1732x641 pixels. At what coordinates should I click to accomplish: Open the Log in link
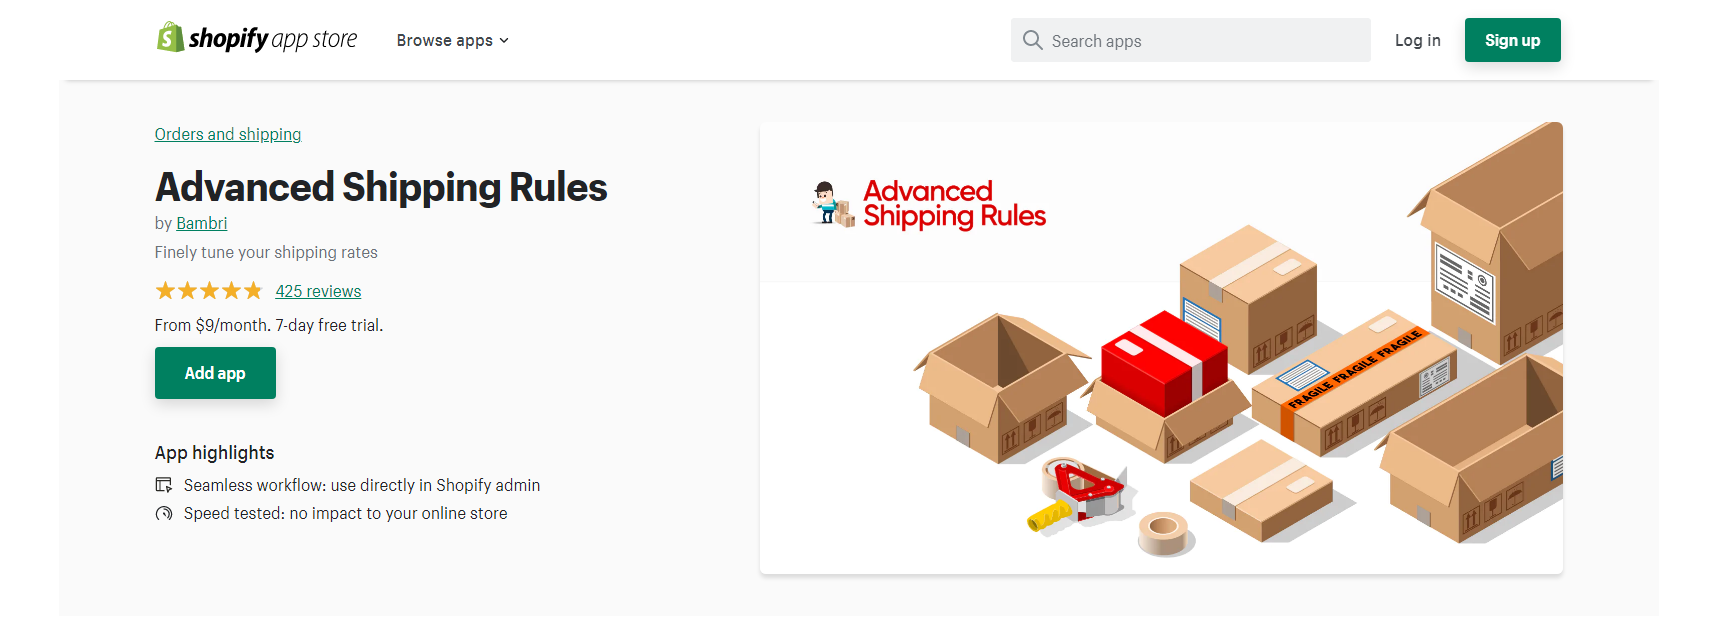click(1417, 41)
